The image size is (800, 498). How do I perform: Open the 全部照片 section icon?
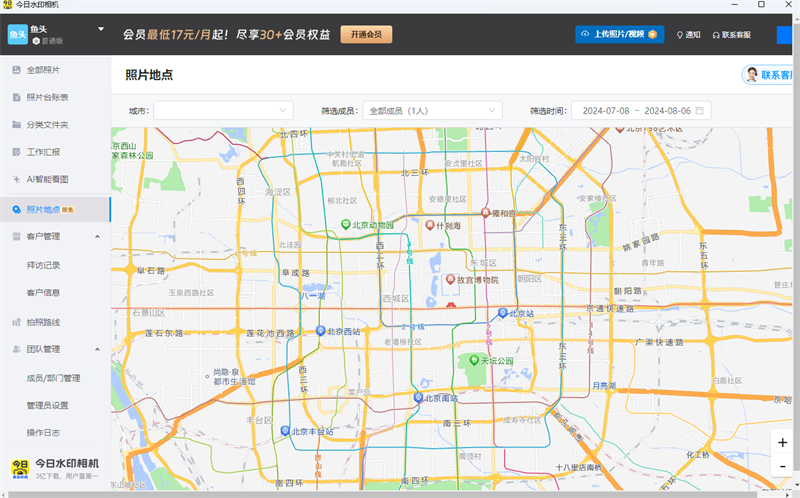(x=16, y=70)
